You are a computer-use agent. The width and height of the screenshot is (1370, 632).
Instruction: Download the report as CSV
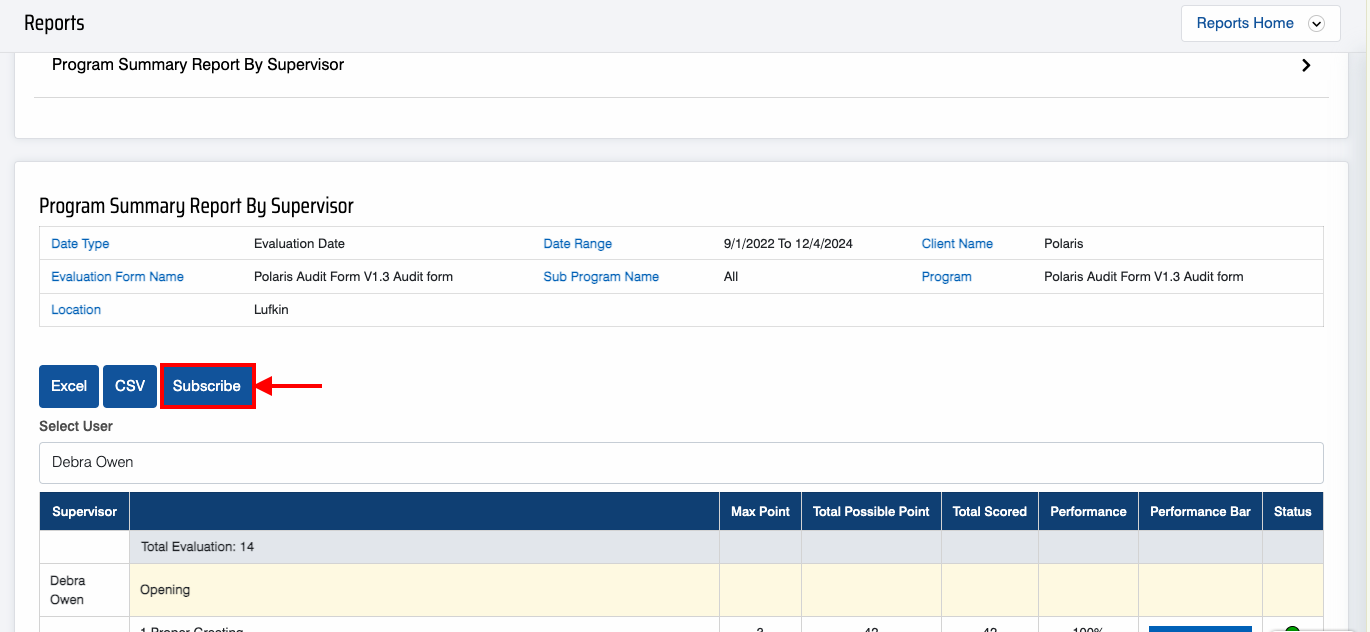130,386
